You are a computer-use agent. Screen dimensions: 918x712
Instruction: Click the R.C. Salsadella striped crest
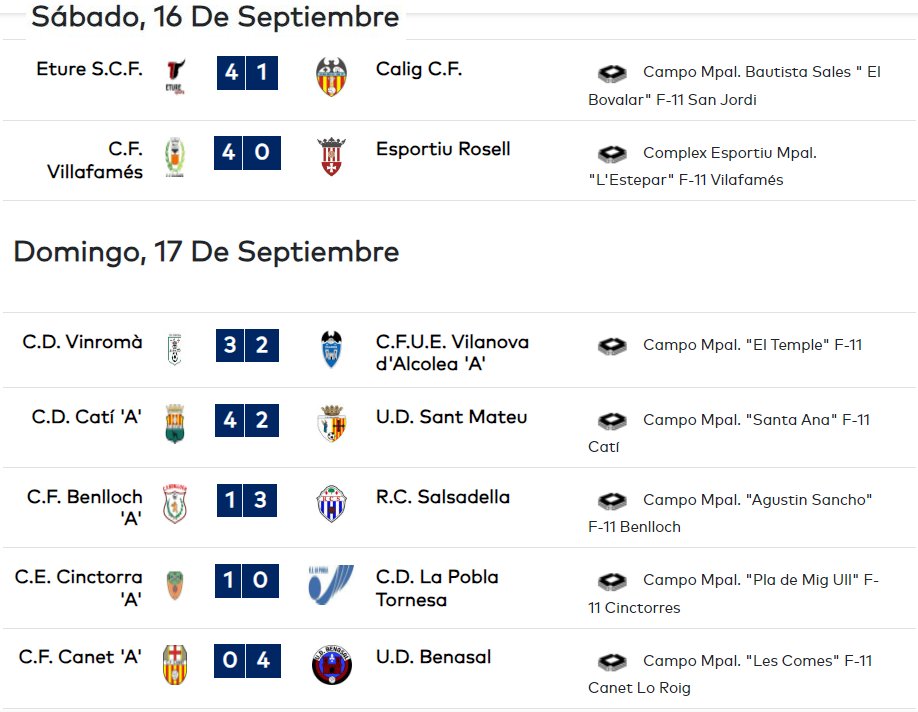pyautogui.click(x=331, y=504)
